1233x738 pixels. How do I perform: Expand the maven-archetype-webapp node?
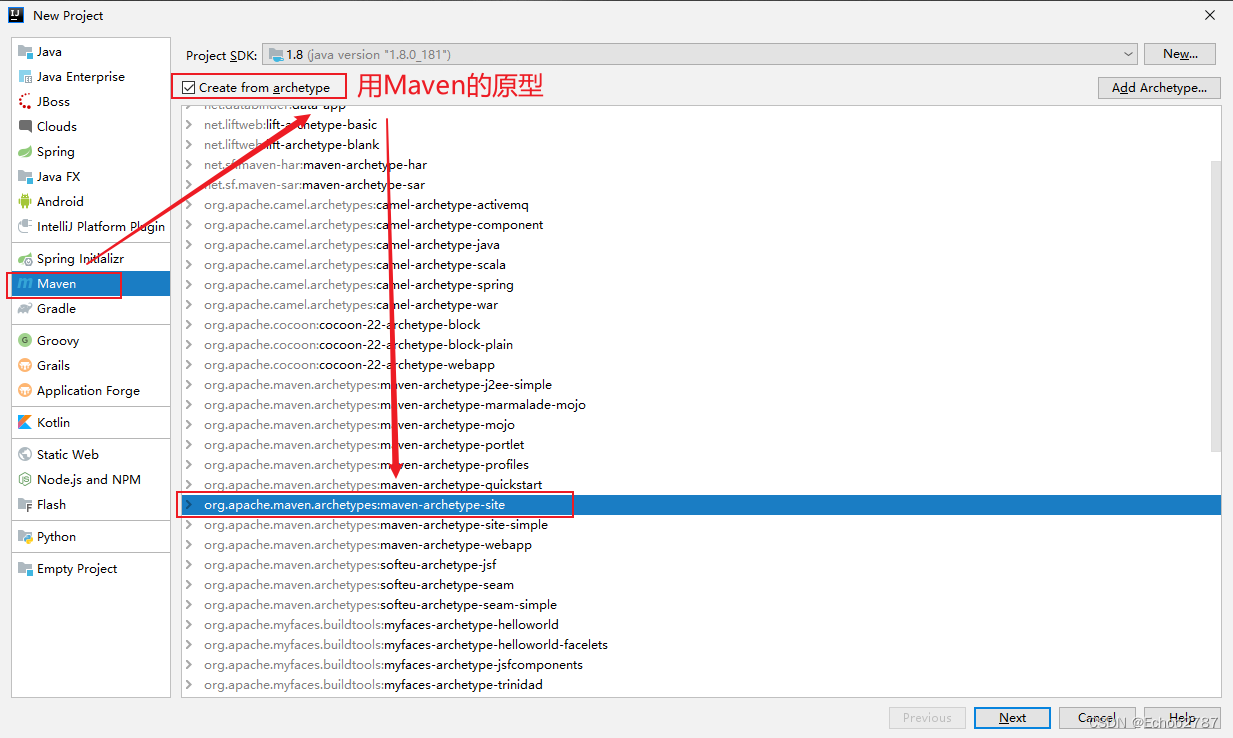189,545
